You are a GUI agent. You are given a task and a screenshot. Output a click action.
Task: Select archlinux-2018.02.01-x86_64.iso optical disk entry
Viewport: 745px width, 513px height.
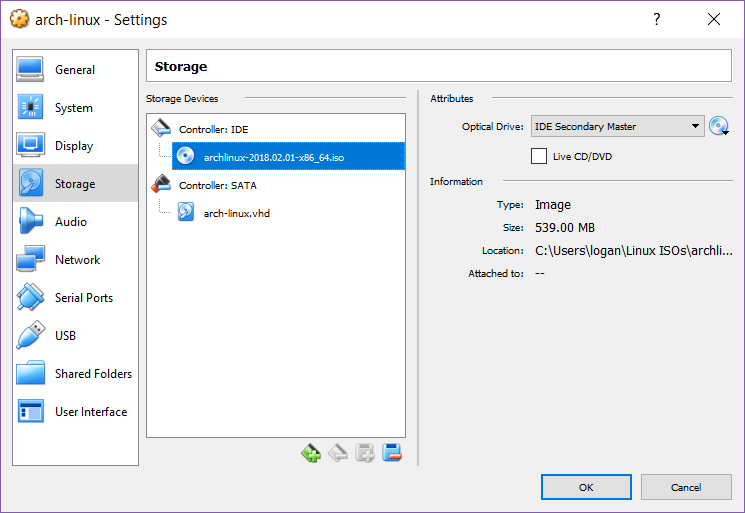tap(288, 156)
